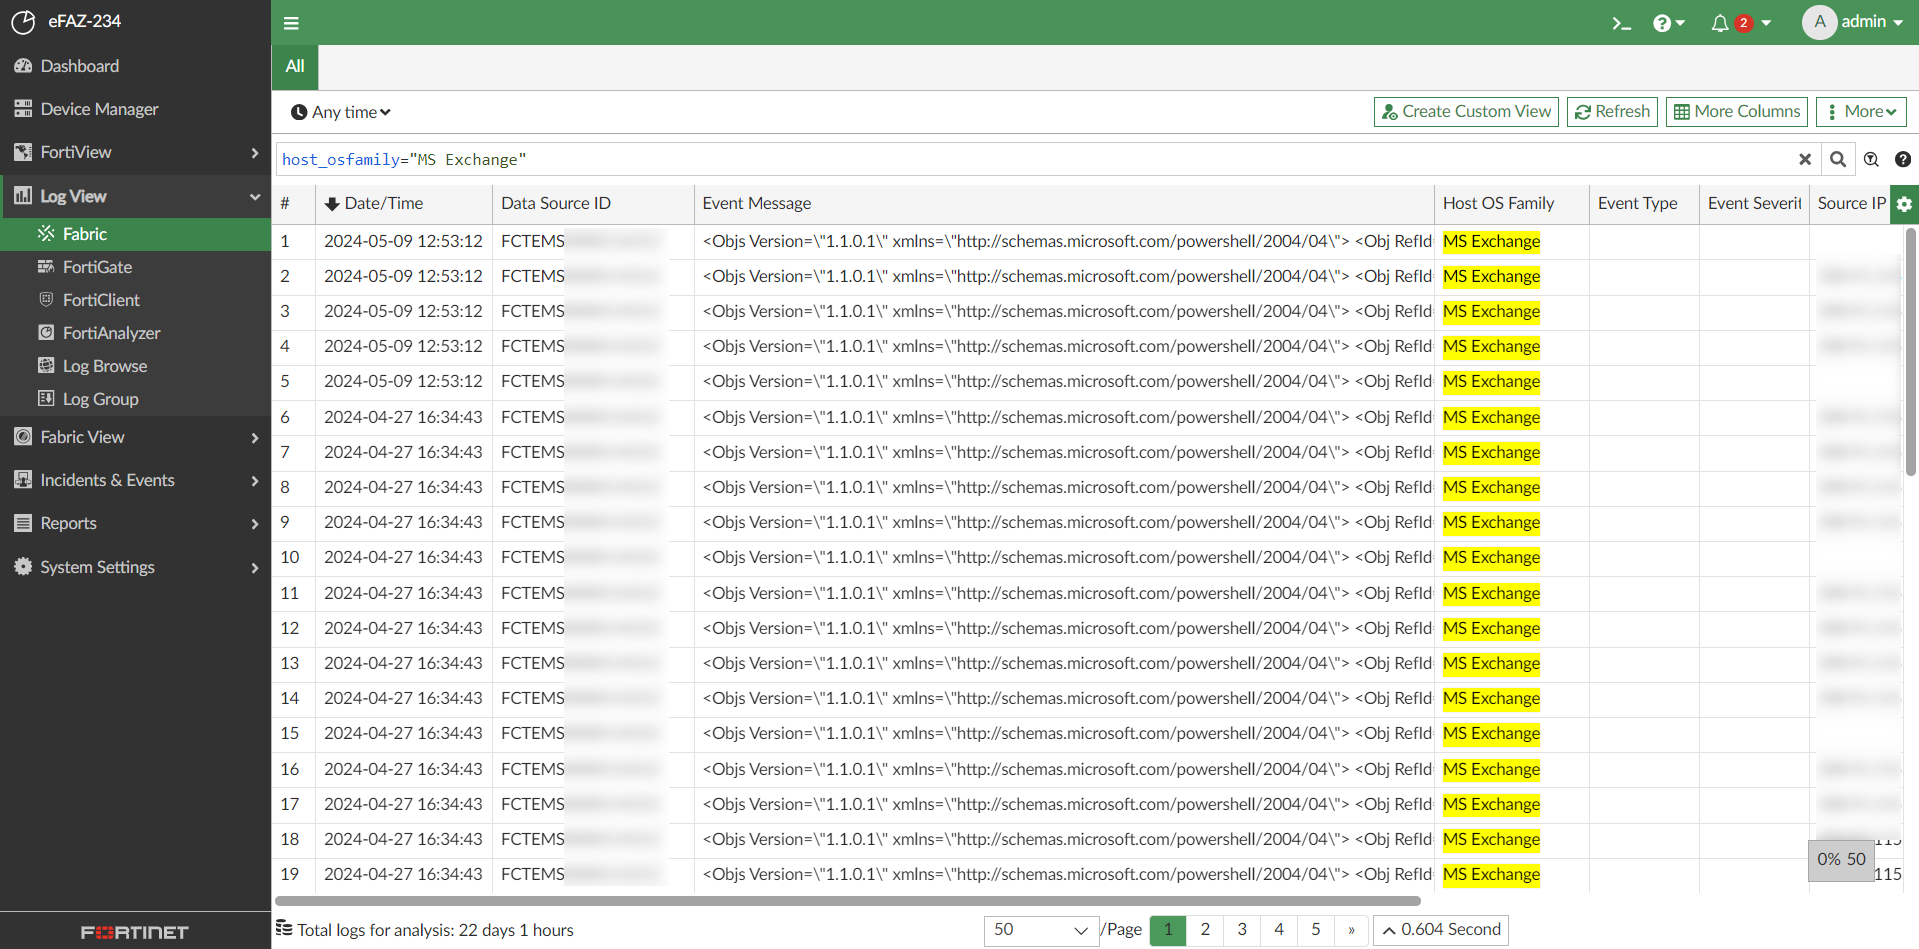This screenshot has width=1919, height=949.
Task: Change the 50 per page dropdown
Action: pyautogui.click(x=1040, y=930)
